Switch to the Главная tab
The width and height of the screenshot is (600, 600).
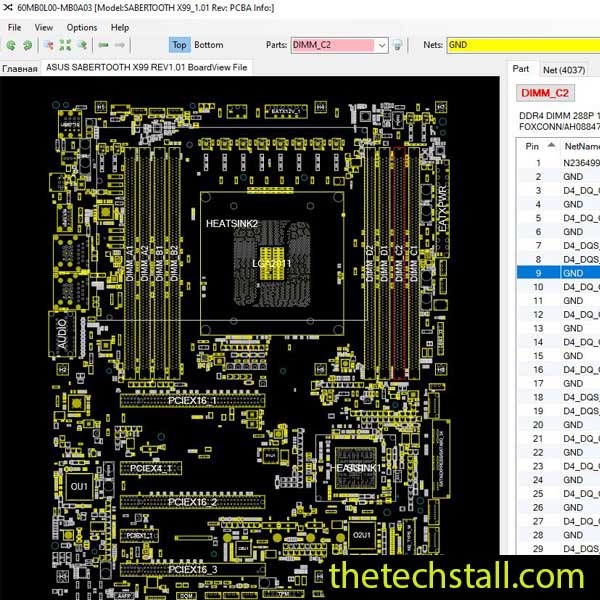[20, 68]
